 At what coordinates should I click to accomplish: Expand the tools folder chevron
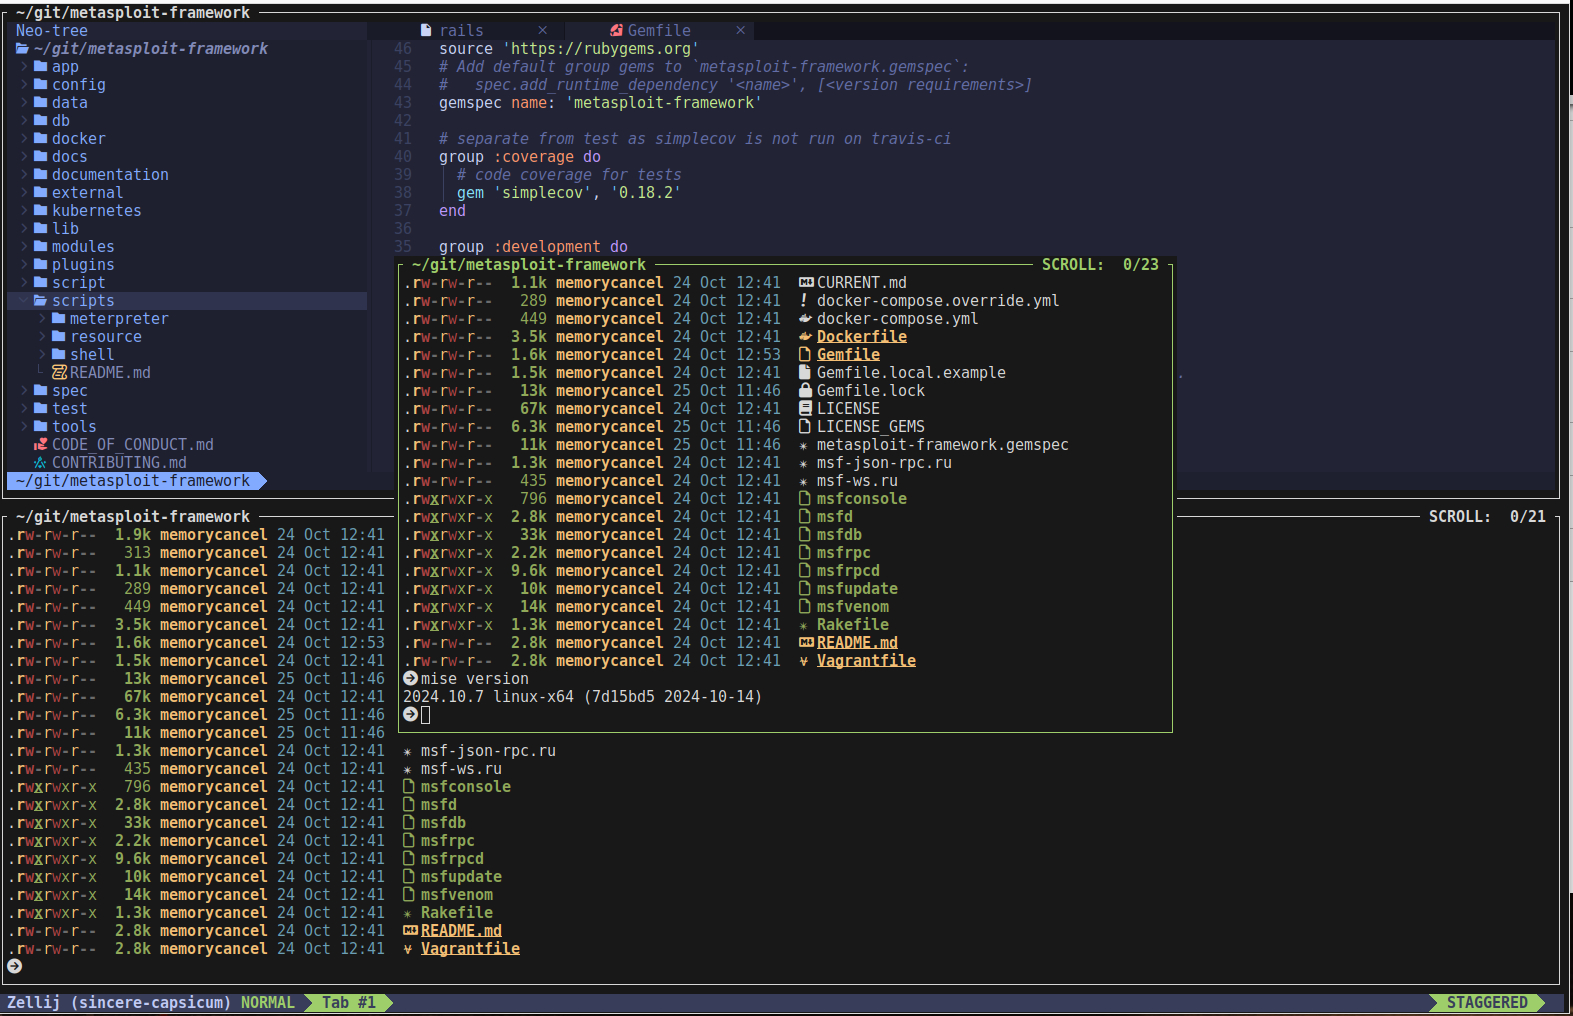[25, 427]
